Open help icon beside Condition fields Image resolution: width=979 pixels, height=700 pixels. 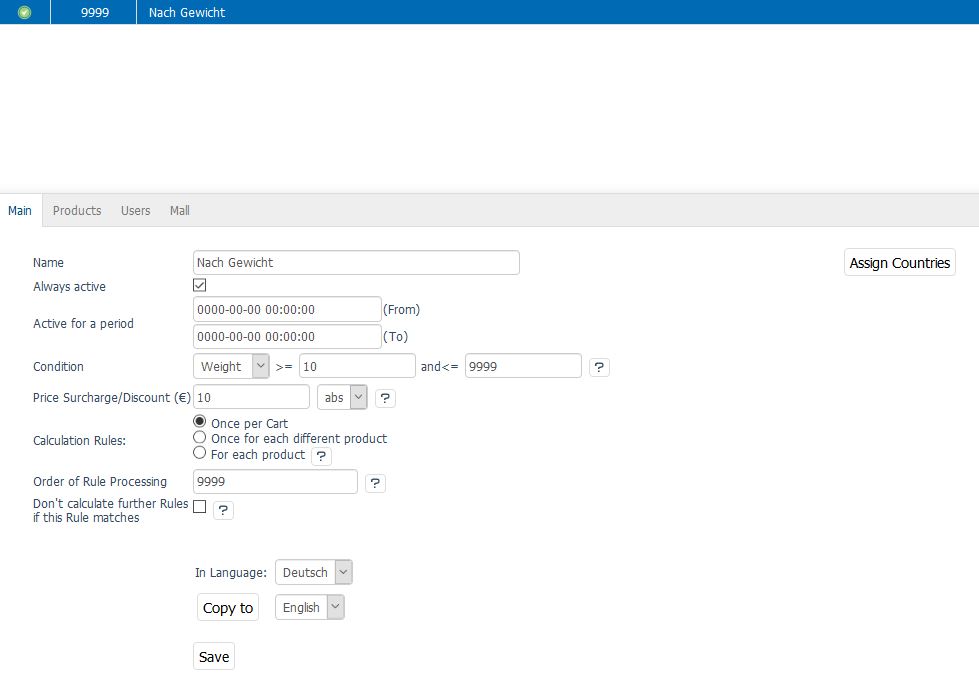click(599, 367)
